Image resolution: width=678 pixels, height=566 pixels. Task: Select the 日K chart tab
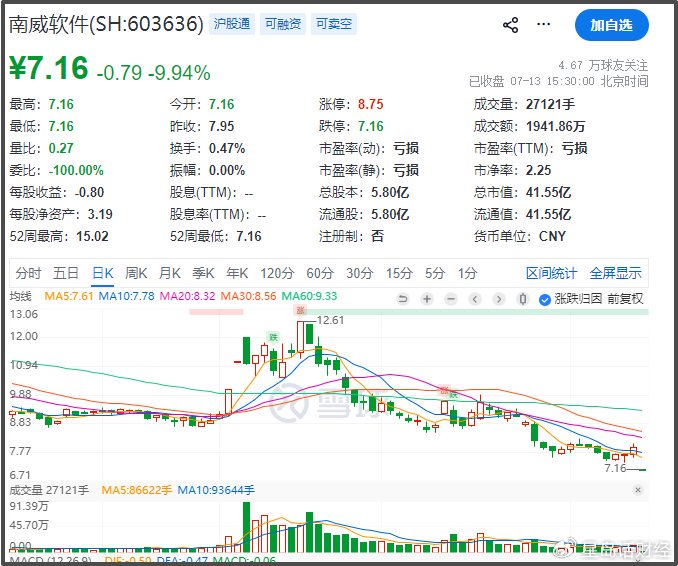coord(103,273)
